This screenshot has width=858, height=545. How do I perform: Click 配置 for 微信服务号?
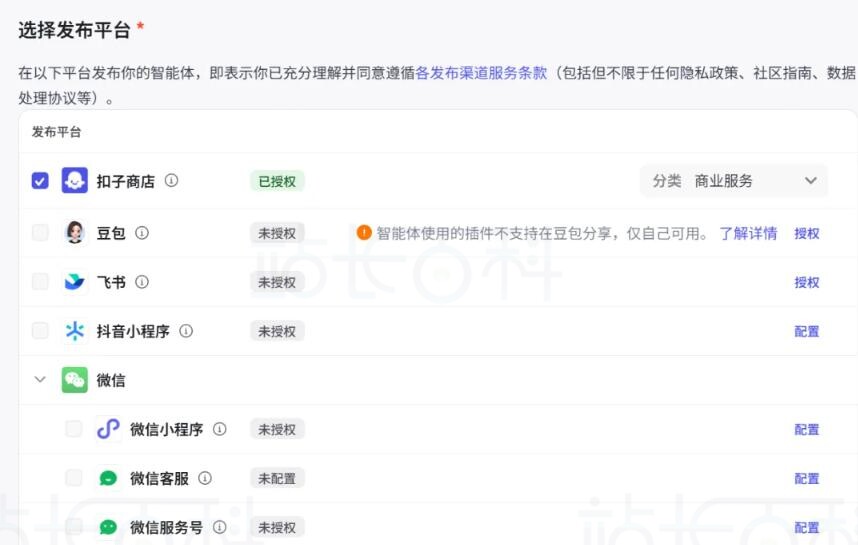click(x=807, y=527)
